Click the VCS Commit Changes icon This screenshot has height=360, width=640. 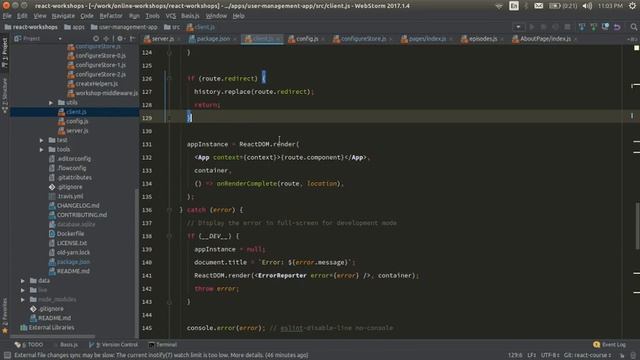click(593, 27)
